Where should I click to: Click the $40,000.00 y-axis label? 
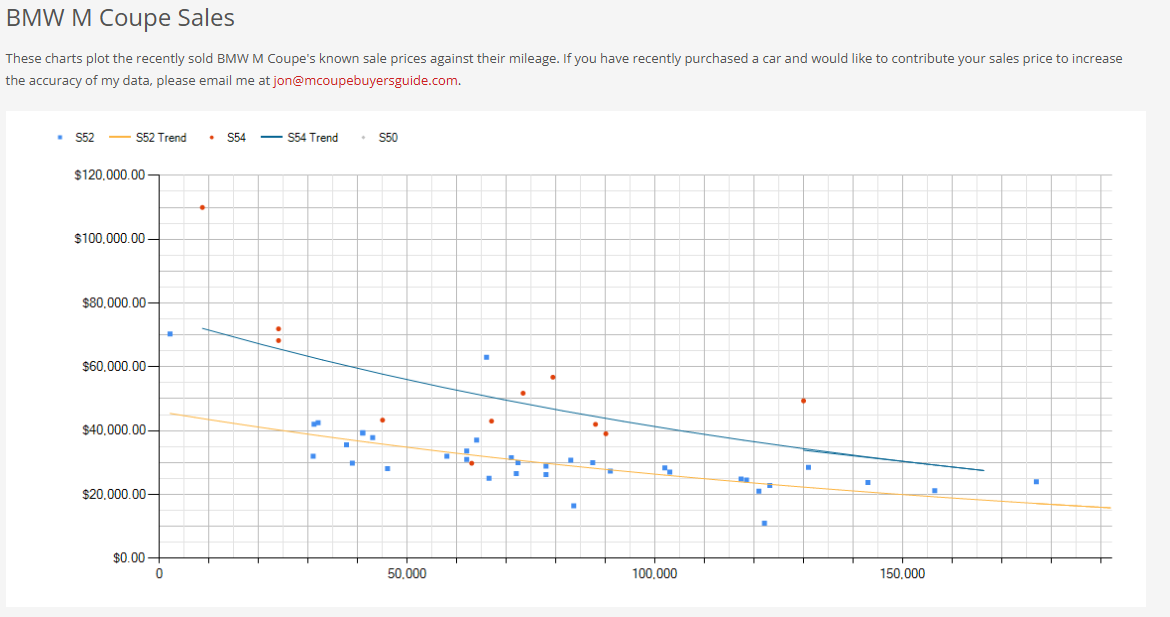113,430
